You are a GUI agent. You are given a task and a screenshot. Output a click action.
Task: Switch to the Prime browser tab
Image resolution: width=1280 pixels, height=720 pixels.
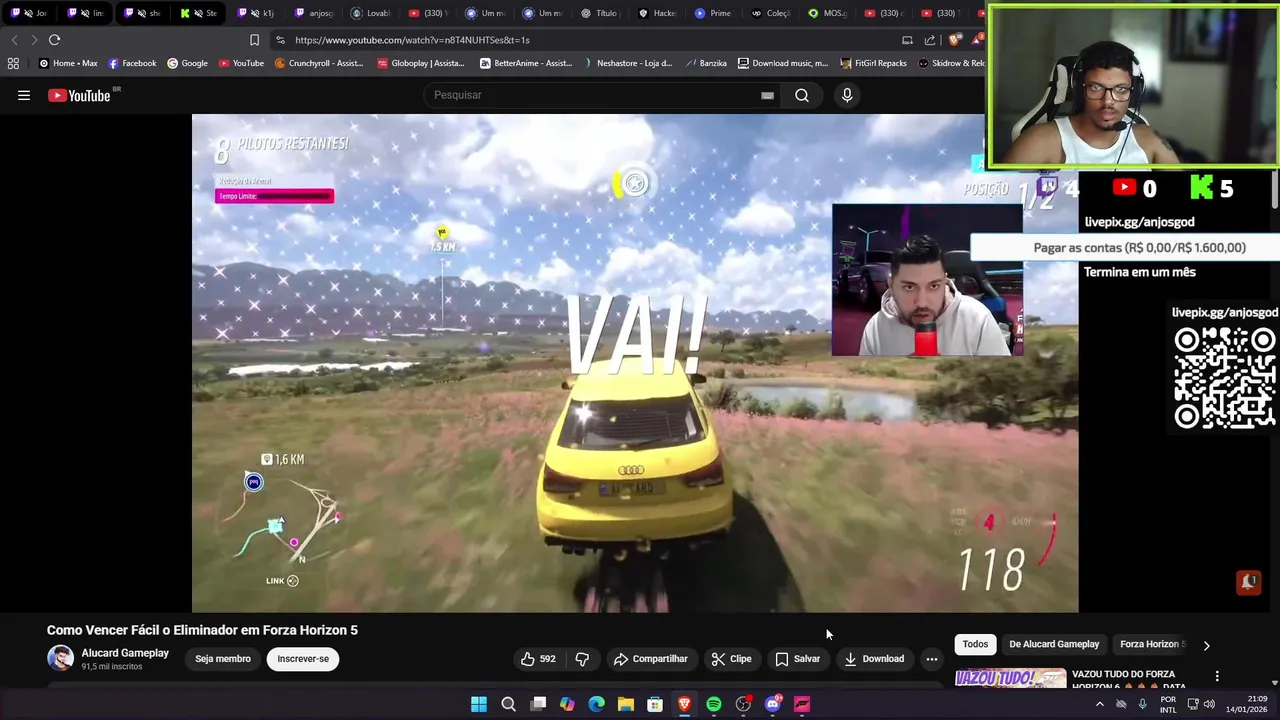[x=713, y=13]
